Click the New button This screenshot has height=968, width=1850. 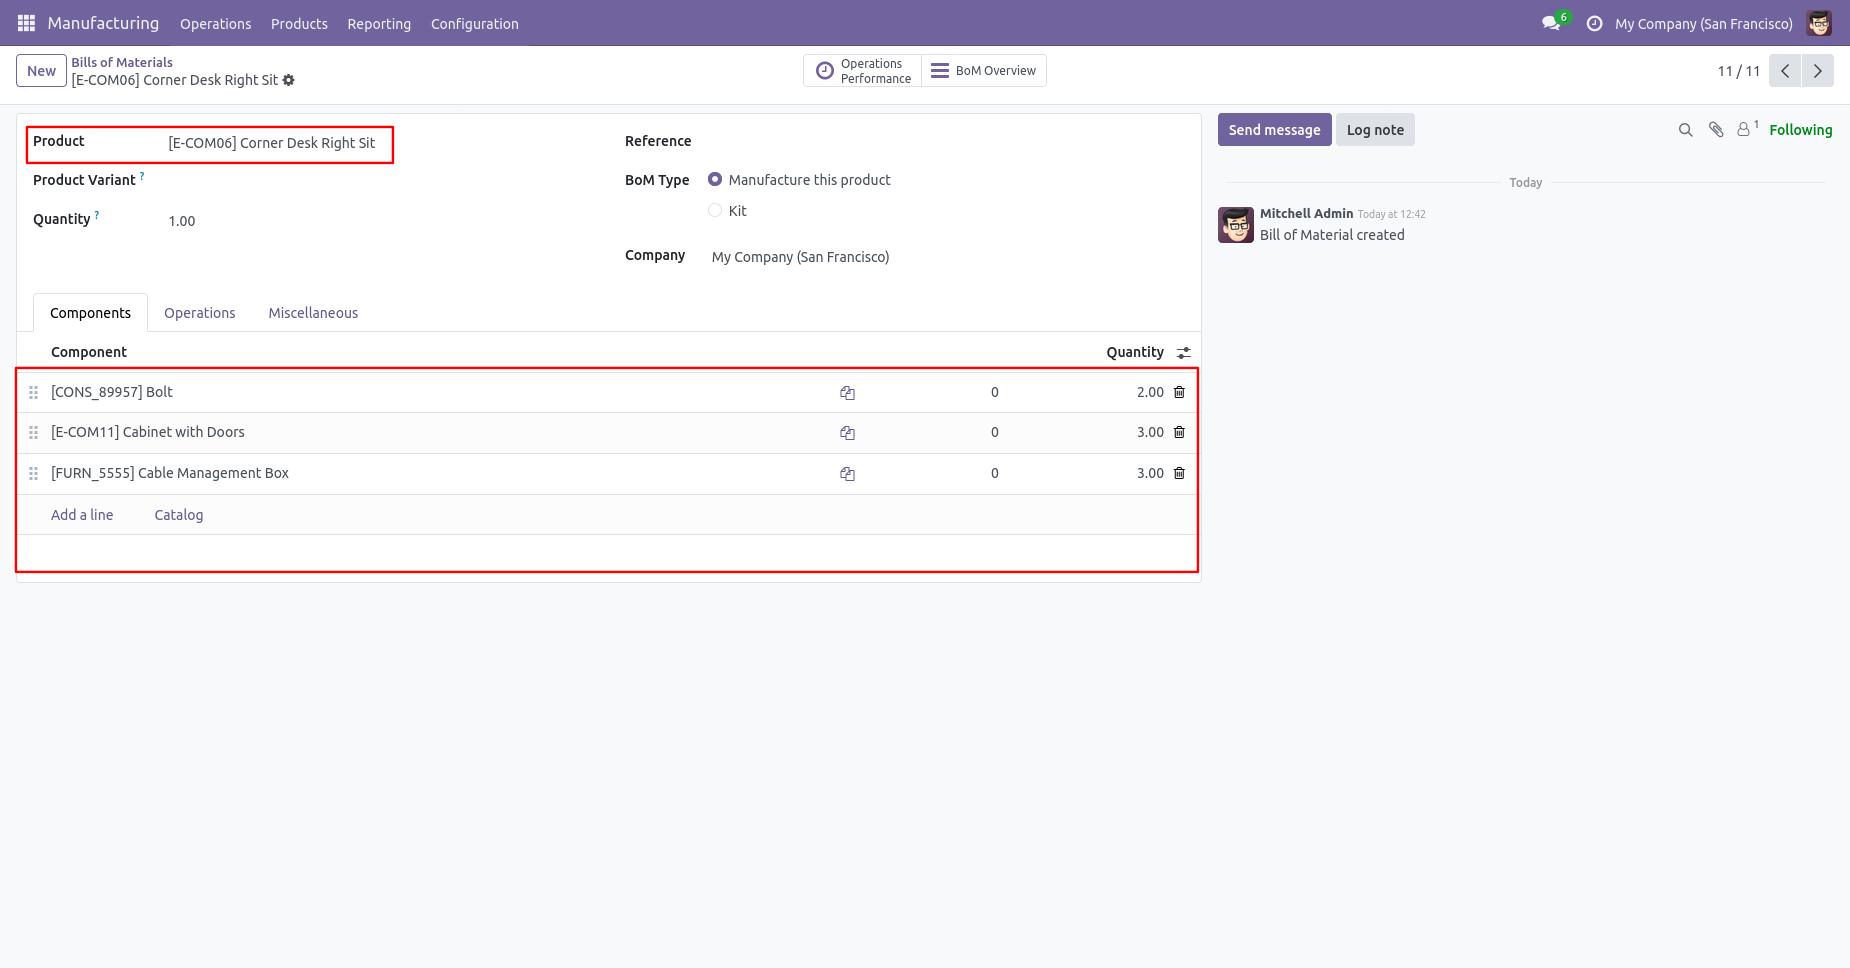[41, 71]
